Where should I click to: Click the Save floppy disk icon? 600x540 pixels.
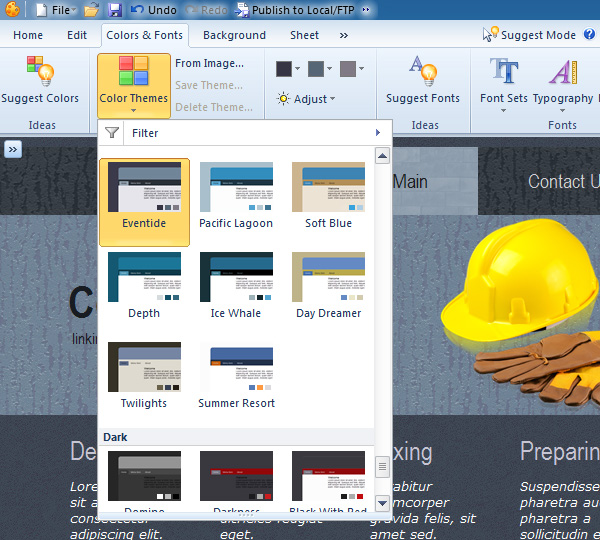115,10
